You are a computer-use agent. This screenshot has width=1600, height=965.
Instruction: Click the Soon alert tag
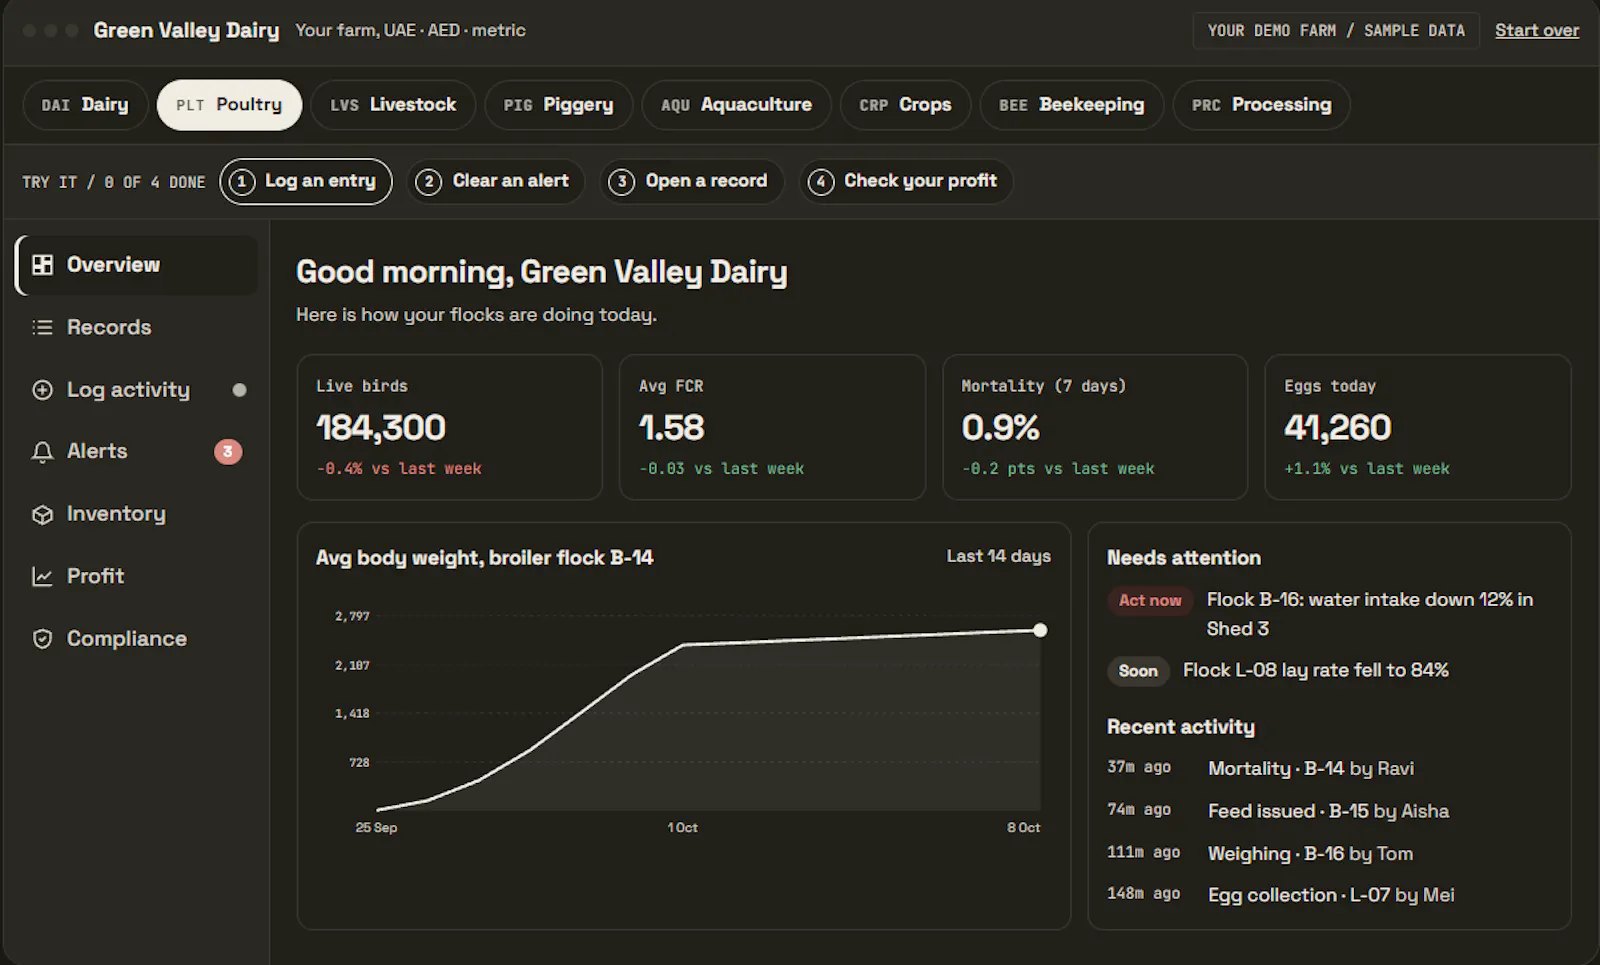coord(1138,671)
